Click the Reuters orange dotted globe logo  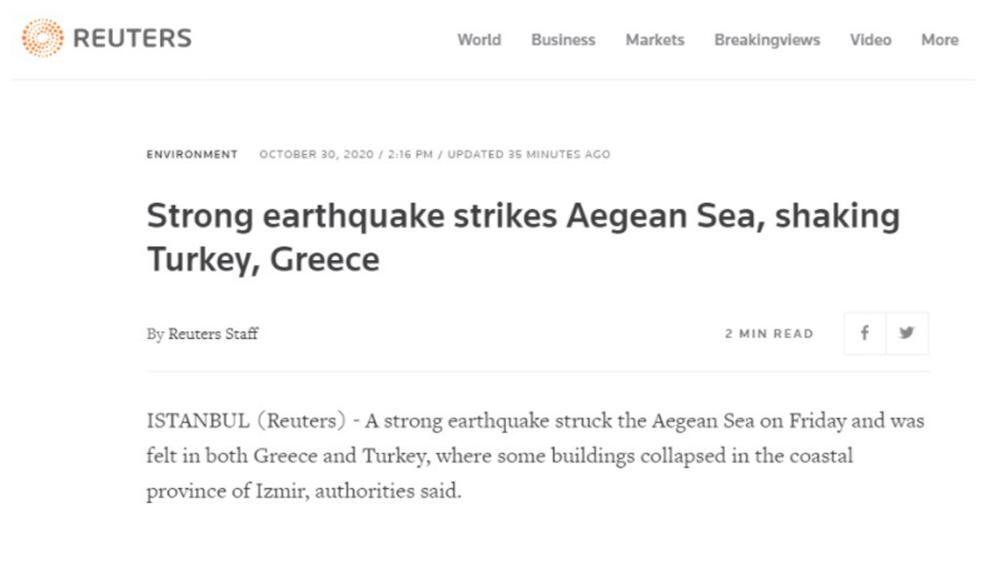42,39
